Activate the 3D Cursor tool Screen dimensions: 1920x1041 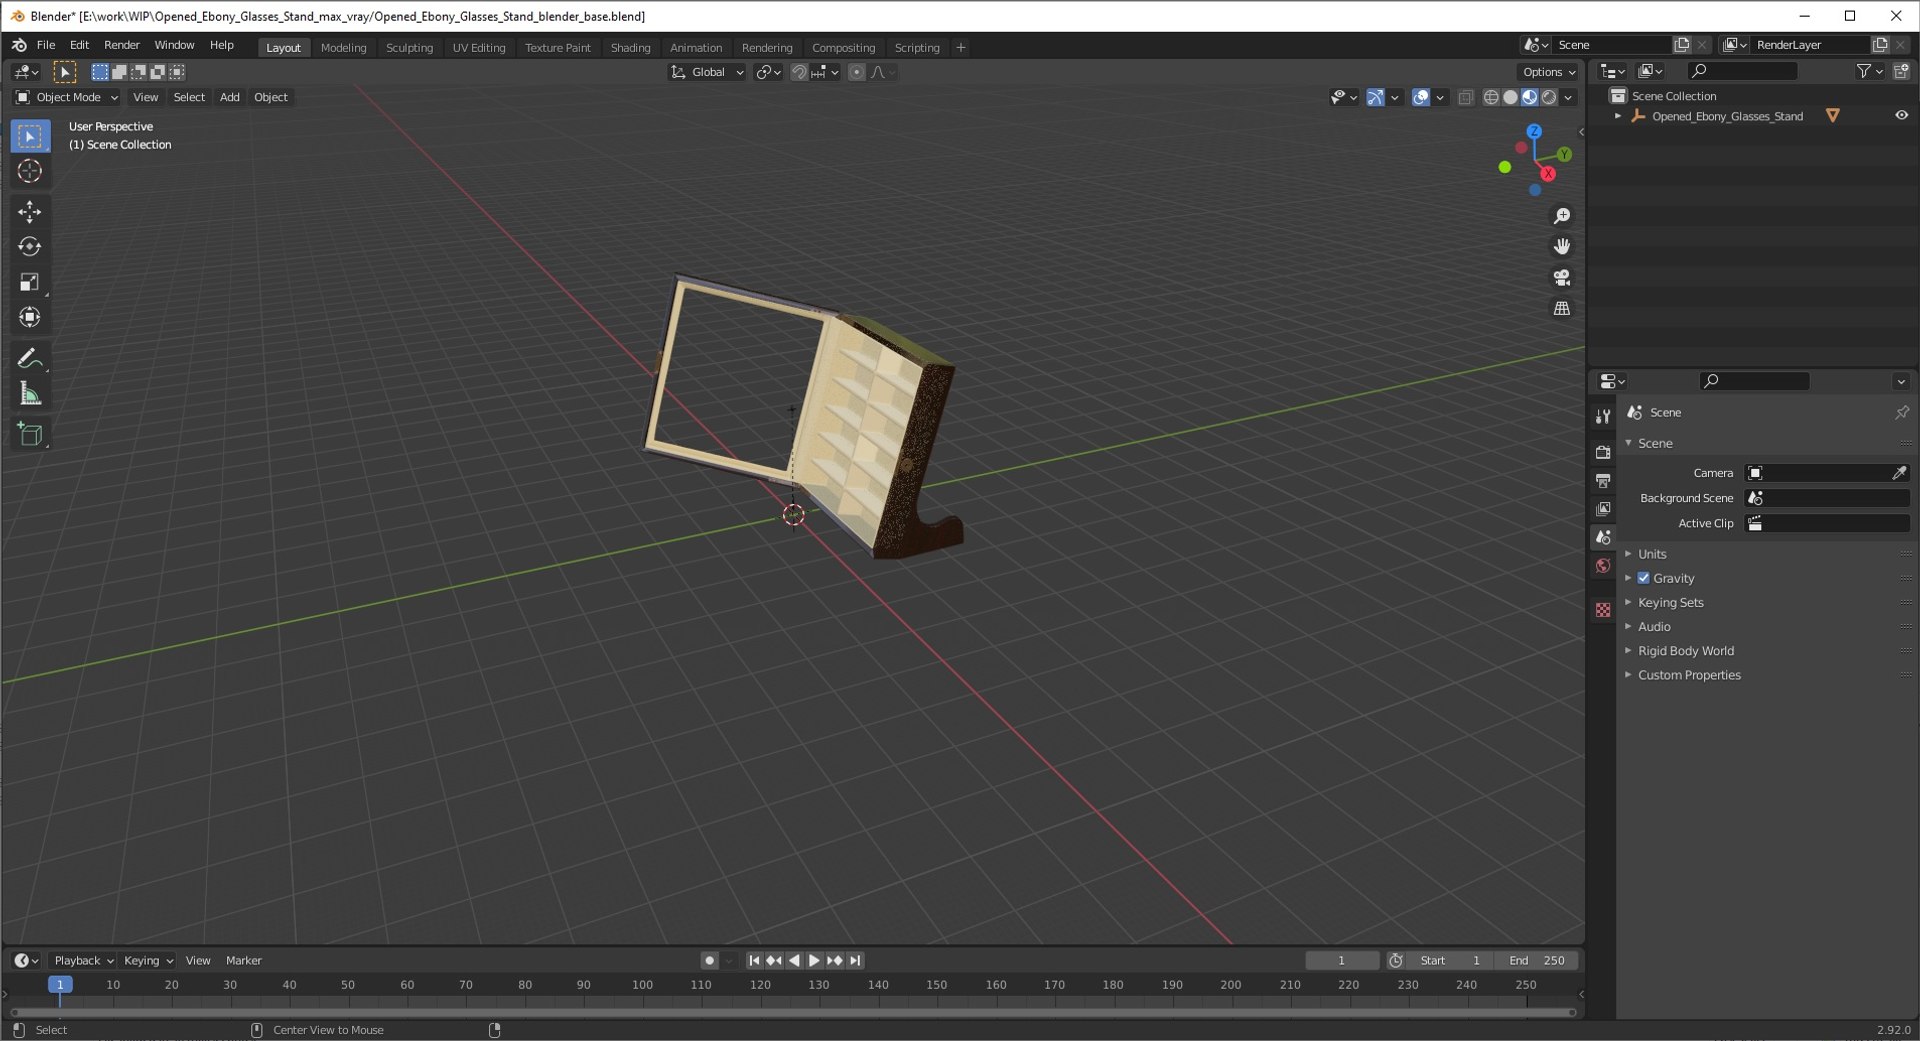point(30,171)
